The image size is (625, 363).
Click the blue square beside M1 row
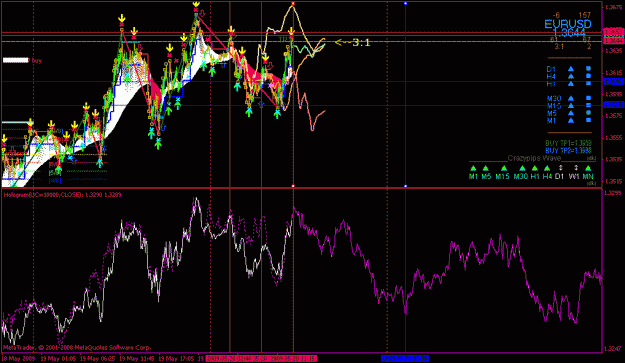(588, 120)
